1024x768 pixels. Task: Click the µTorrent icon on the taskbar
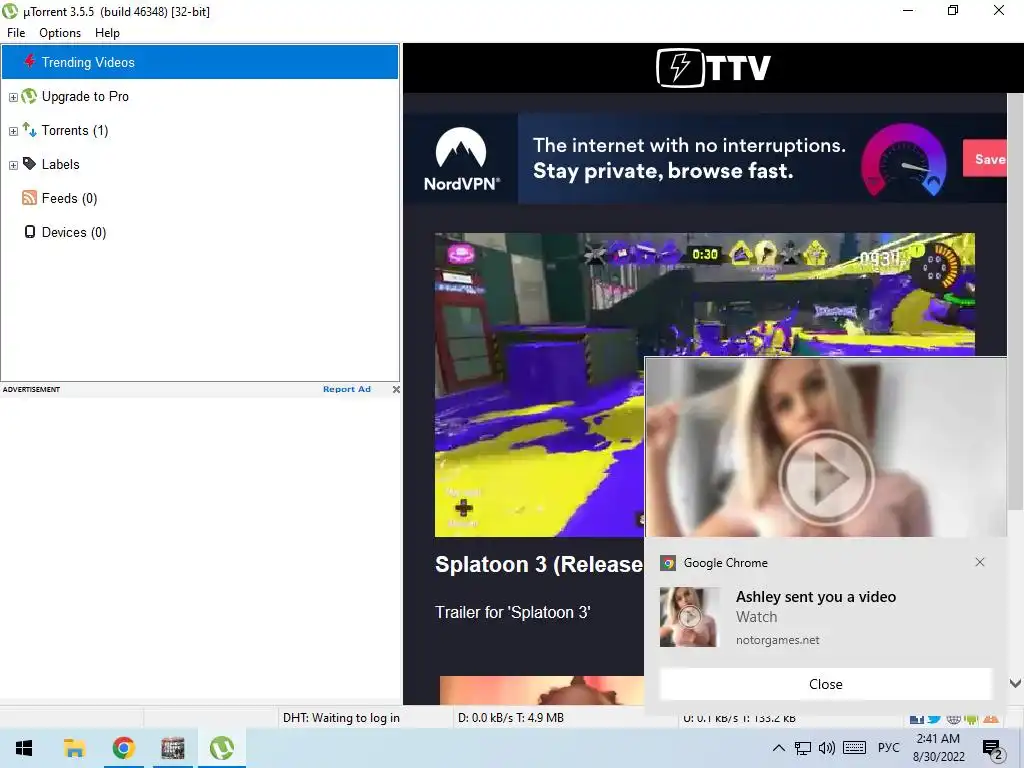(222, 748)
